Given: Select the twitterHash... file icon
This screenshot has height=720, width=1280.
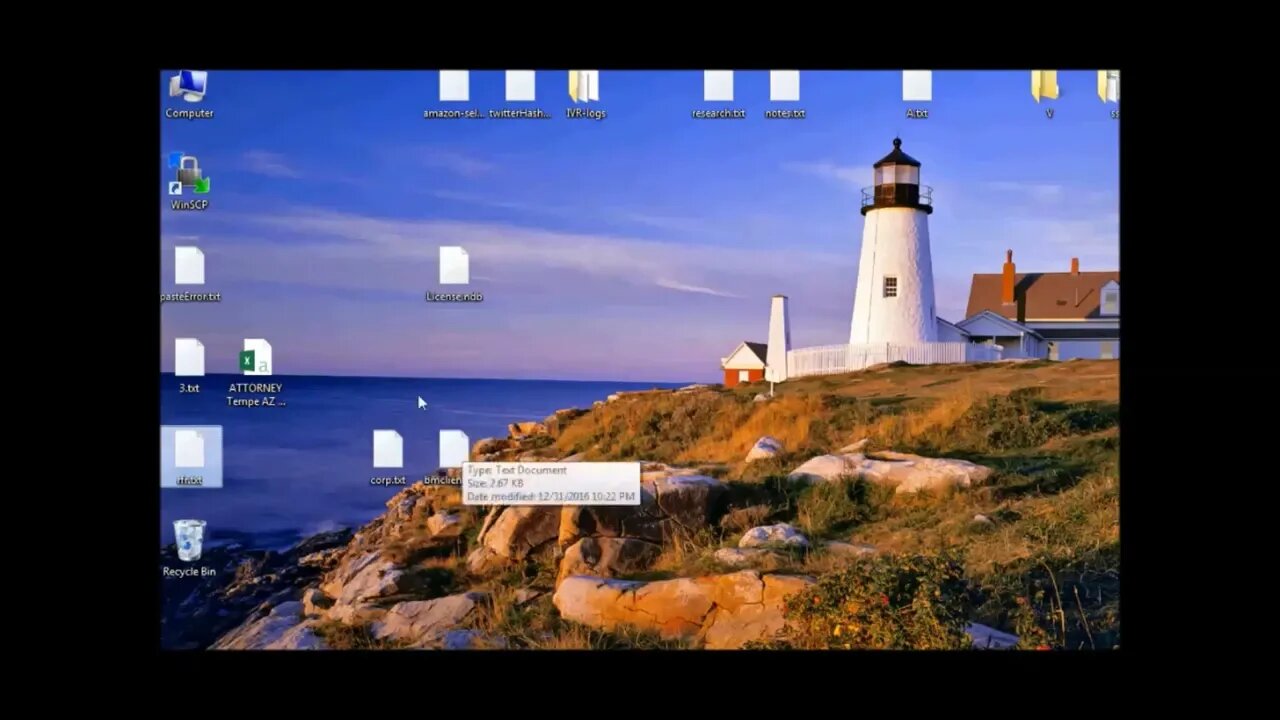Looking at the screenshot, I should 520,94.
